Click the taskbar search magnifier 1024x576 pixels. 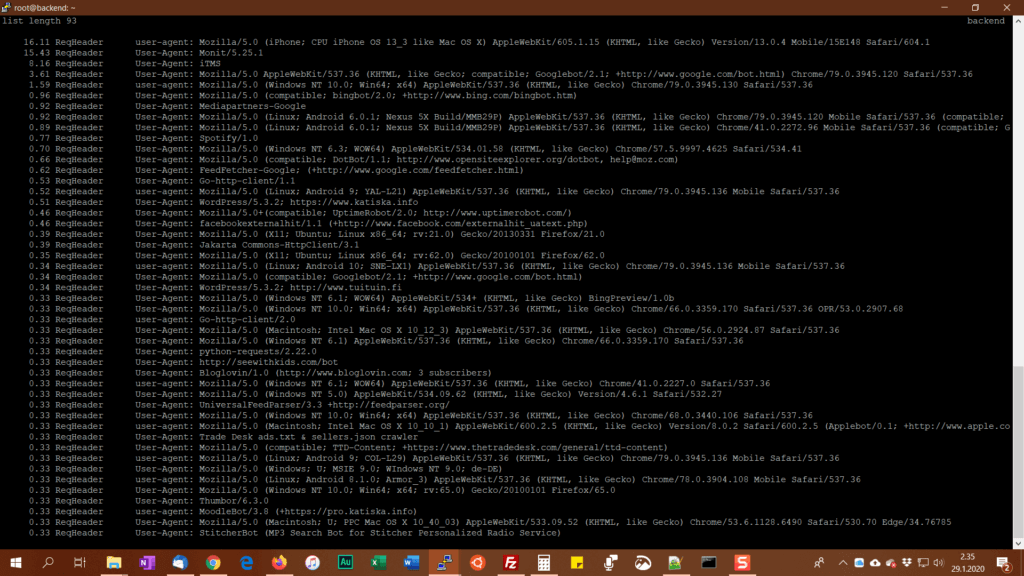48,563
